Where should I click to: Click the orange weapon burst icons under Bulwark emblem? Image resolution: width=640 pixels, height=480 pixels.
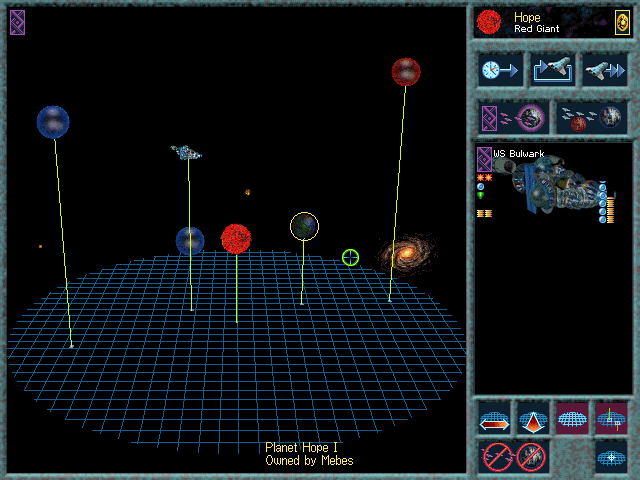[x=484, y=178]
